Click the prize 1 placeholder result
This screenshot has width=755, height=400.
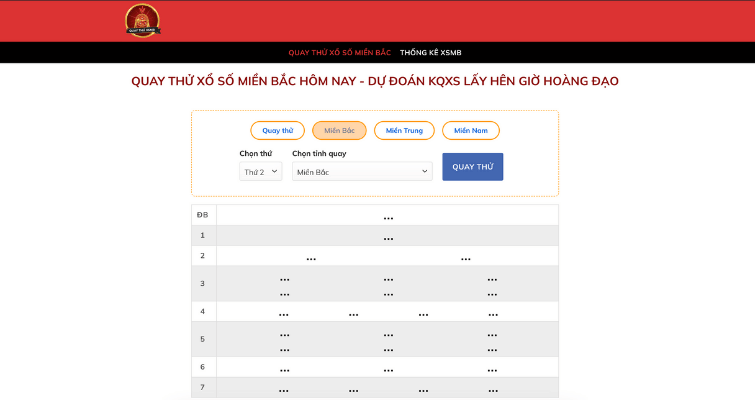click(388, 237)
